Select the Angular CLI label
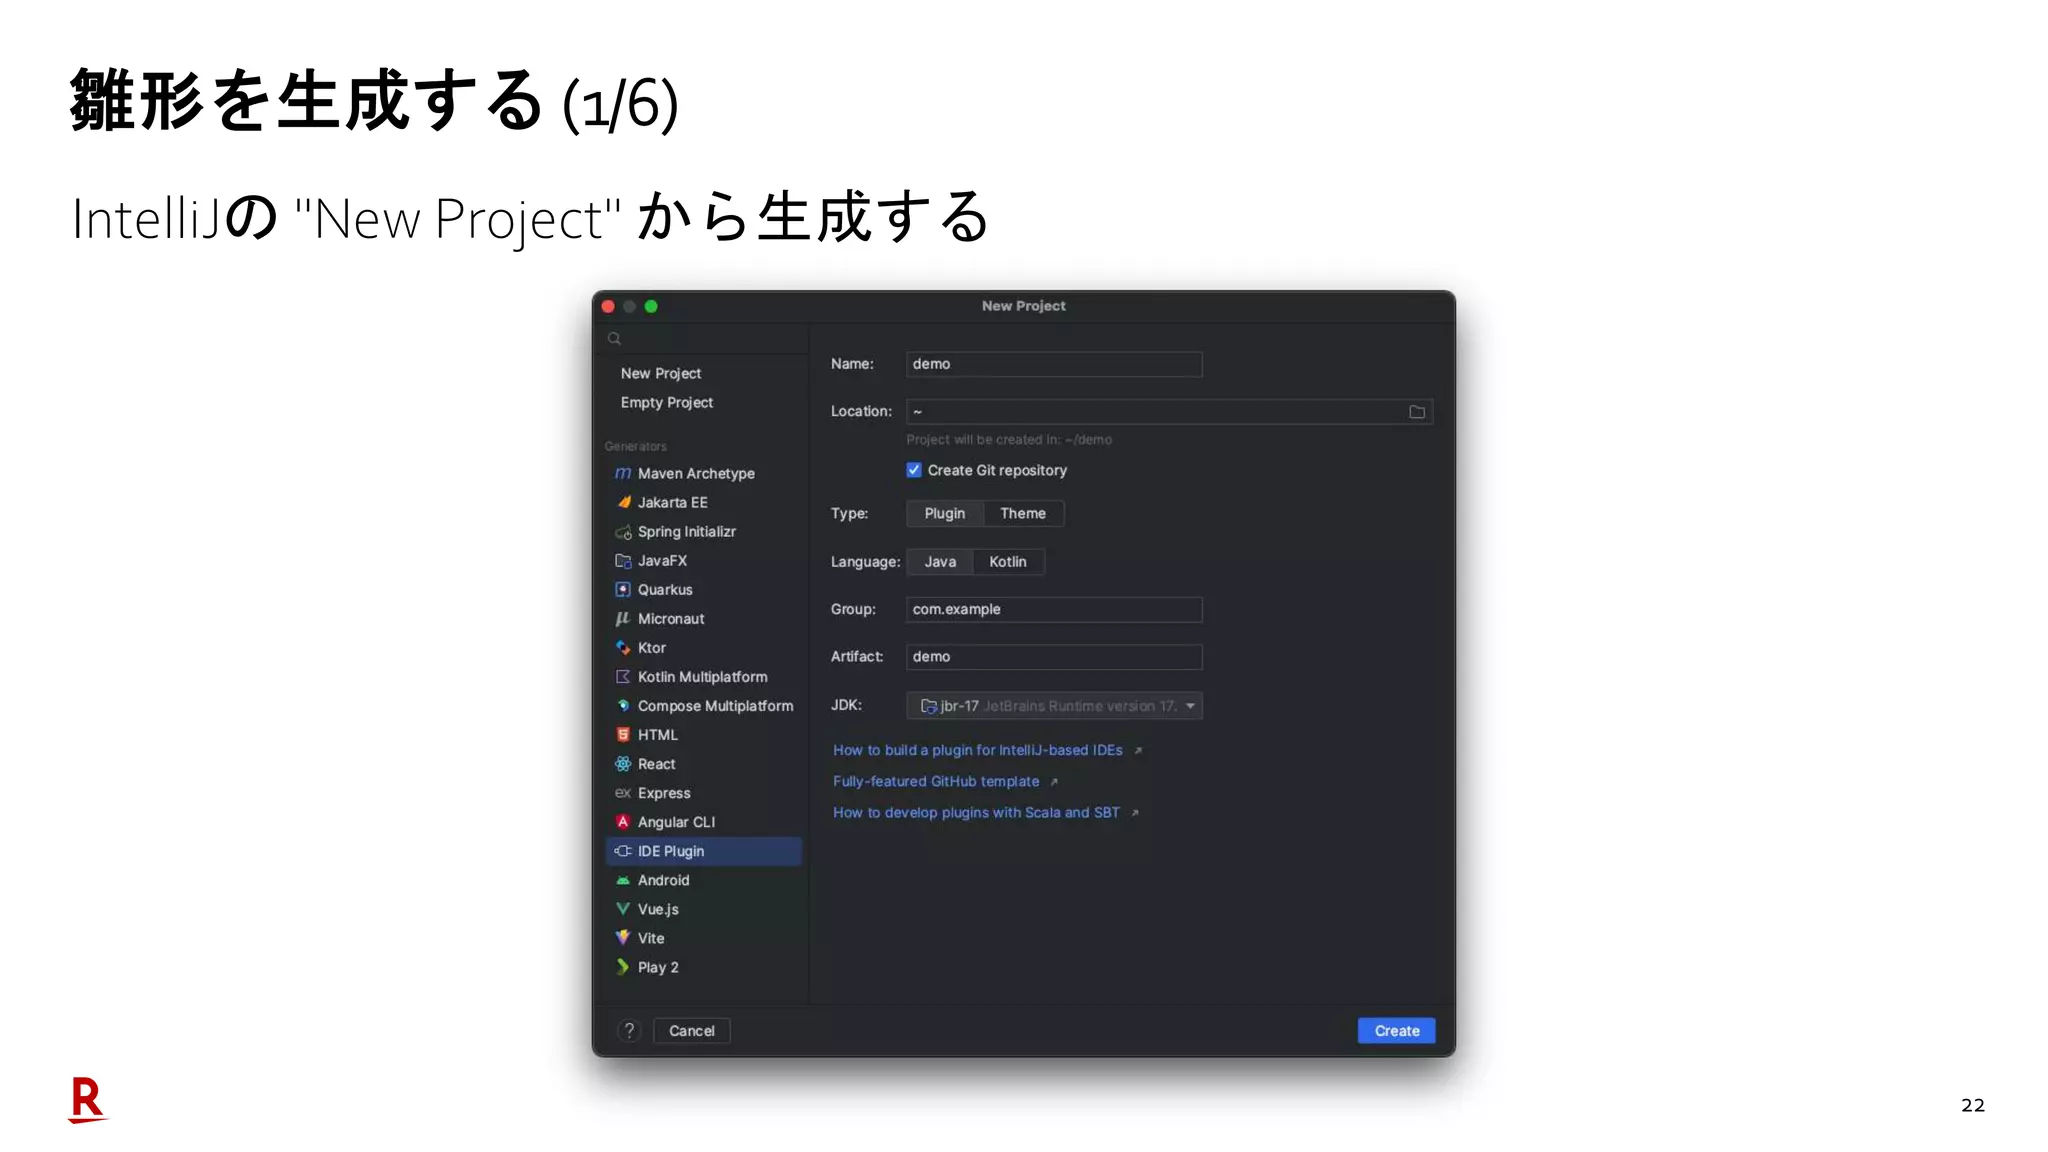2048x1152 pixels. [677, 822]
